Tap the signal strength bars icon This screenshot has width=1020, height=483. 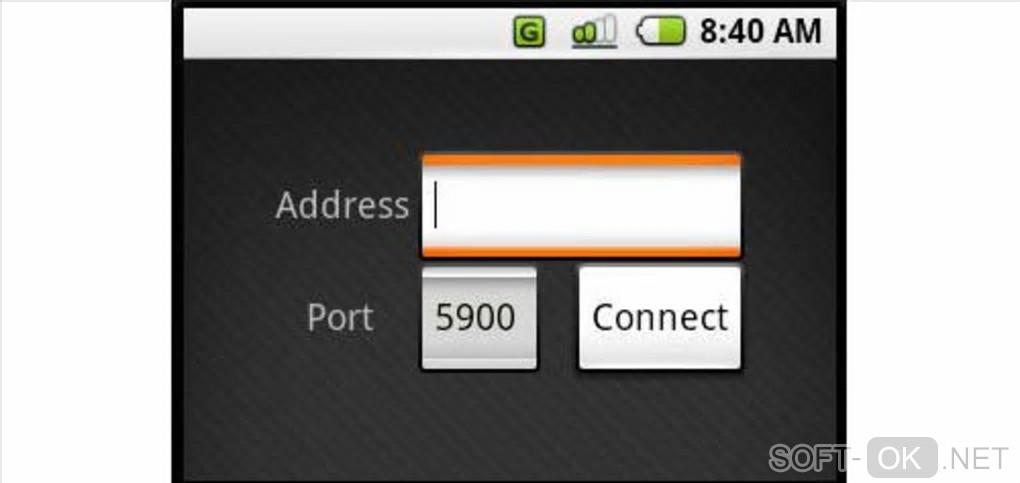point(594,32)
